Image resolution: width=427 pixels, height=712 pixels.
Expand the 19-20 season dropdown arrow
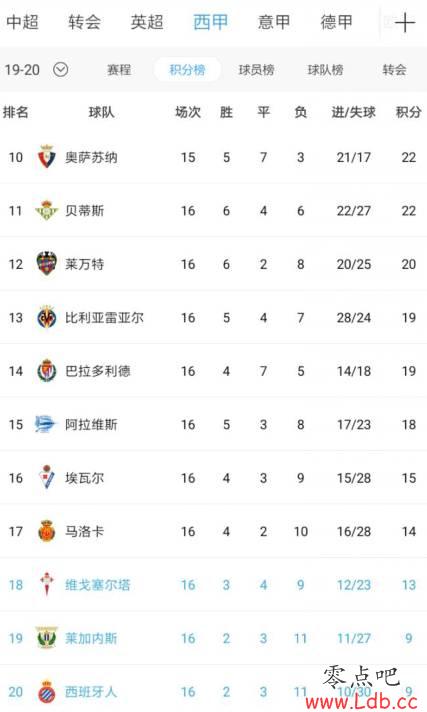tap(60, 70)
